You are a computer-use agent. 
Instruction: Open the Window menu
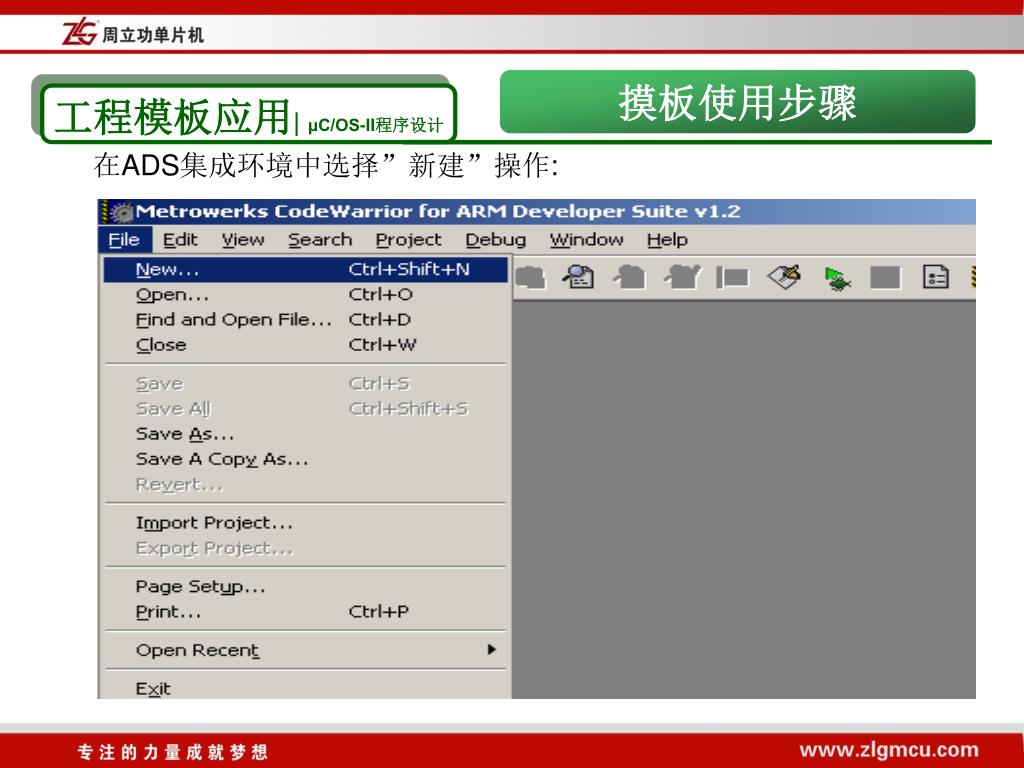pos(586,240)
